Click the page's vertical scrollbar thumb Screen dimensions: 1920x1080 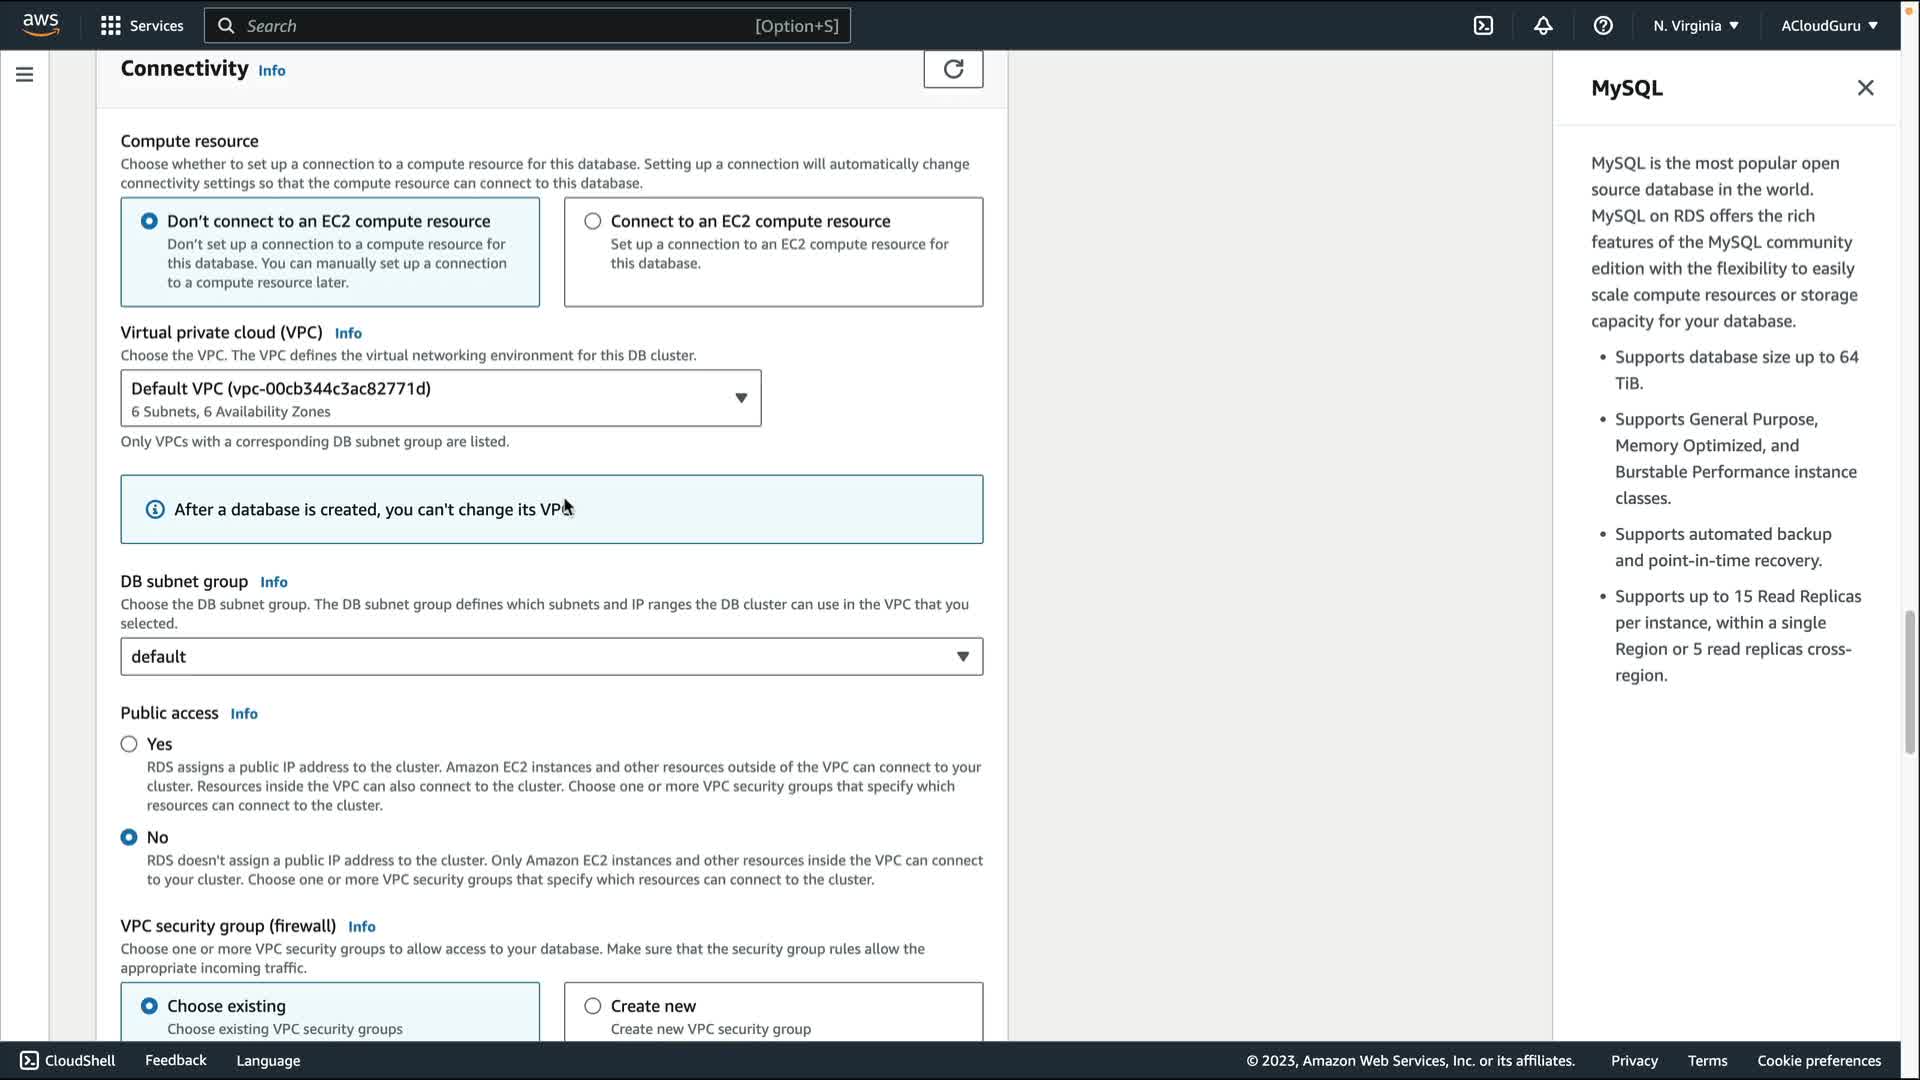[1909, 682]
